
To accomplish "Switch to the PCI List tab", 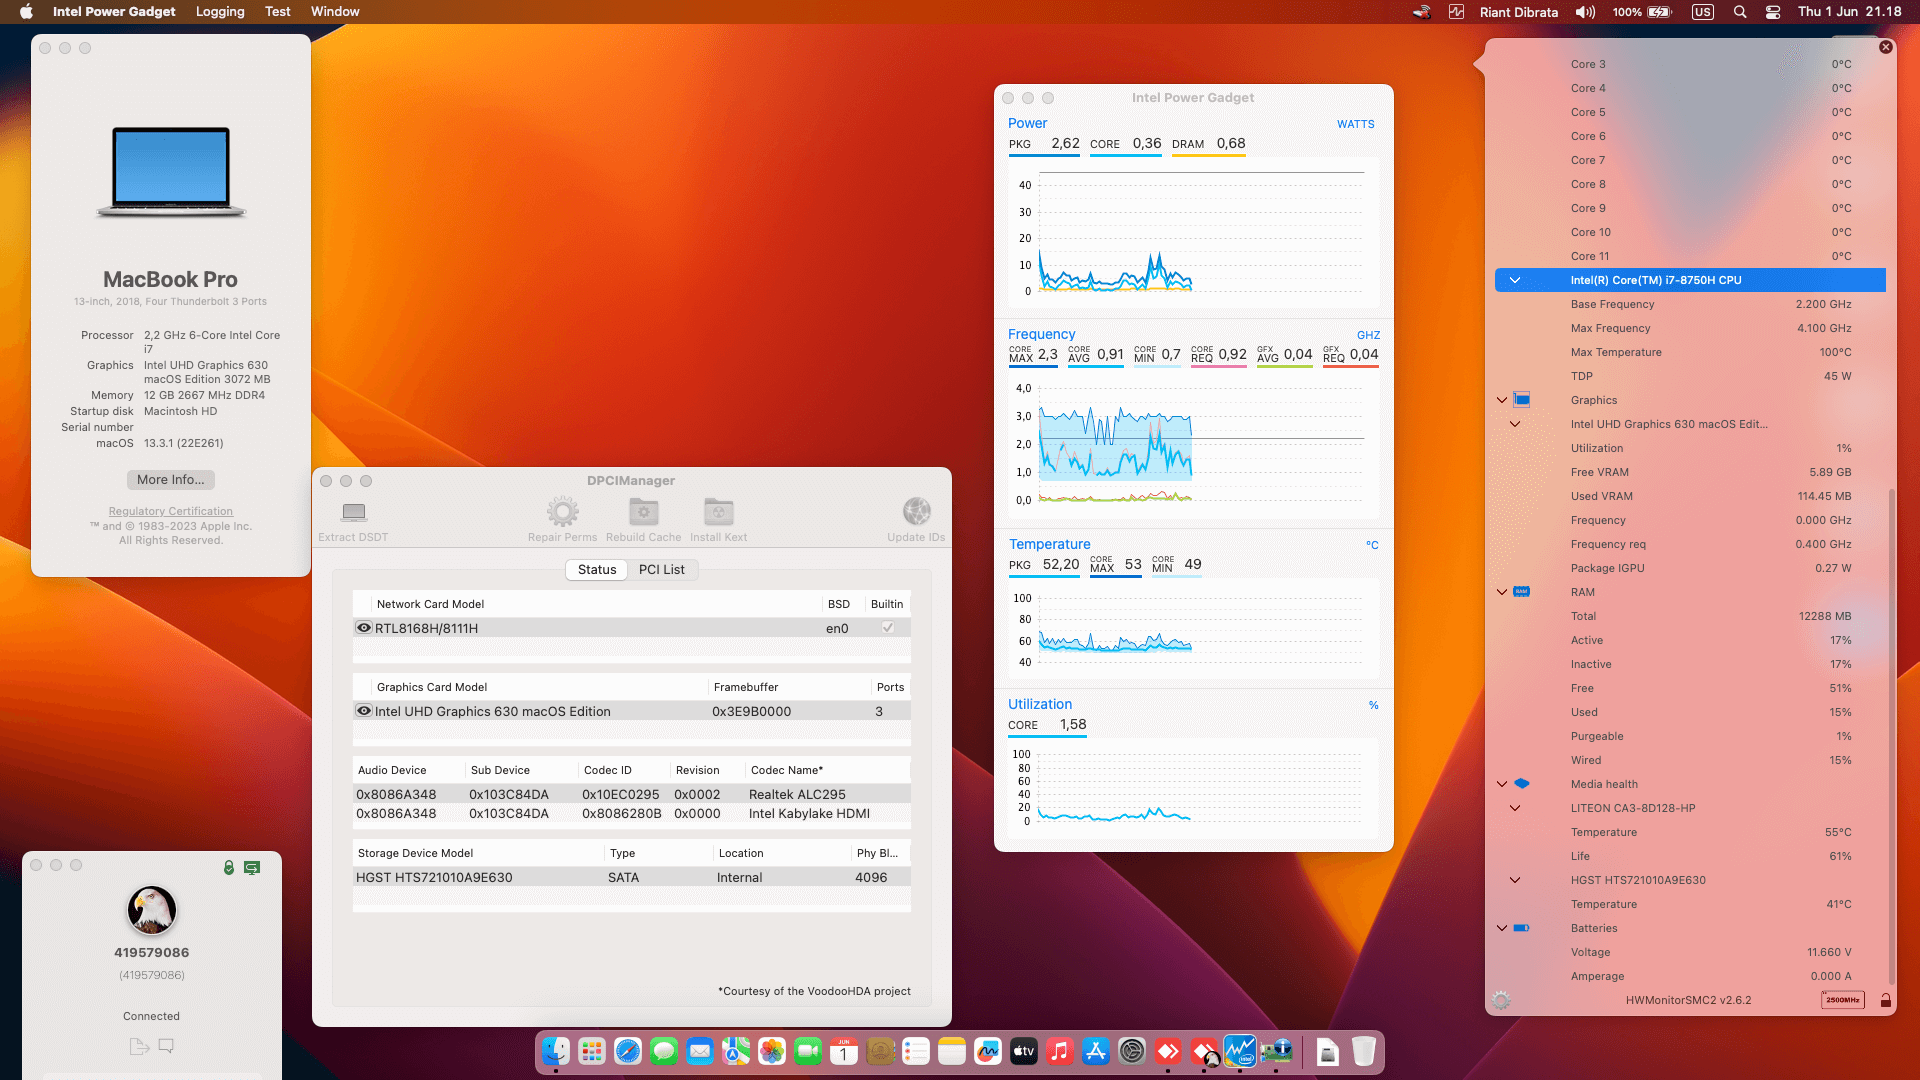I will pyautogui.click(x=662, y=569).
